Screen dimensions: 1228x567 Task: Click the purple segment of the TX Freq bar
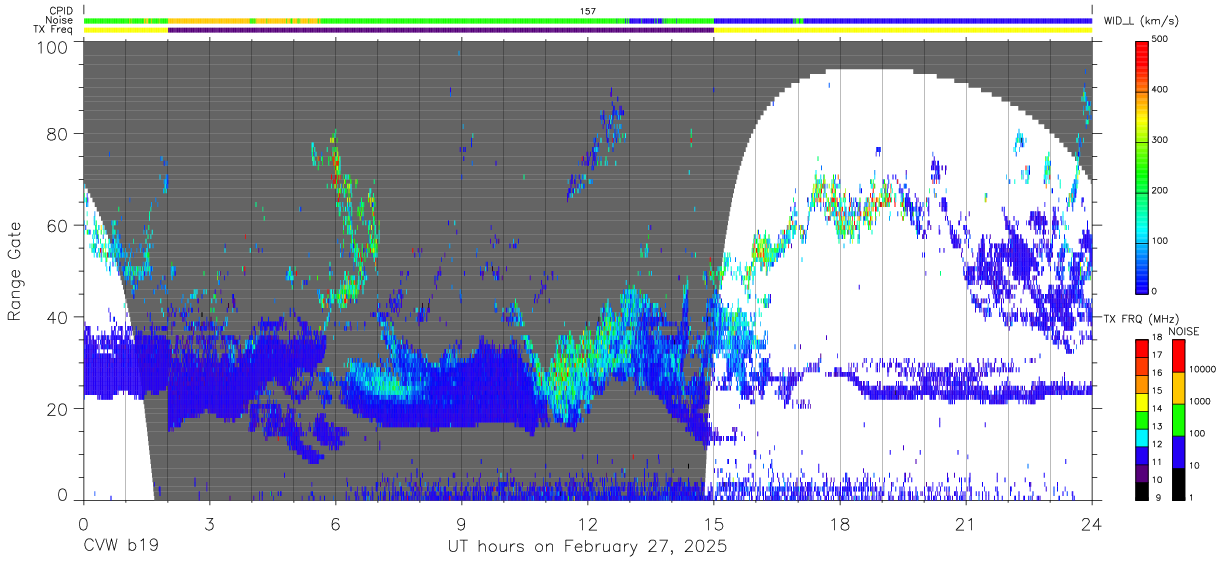pyautogui.click(x=440, y=30)
